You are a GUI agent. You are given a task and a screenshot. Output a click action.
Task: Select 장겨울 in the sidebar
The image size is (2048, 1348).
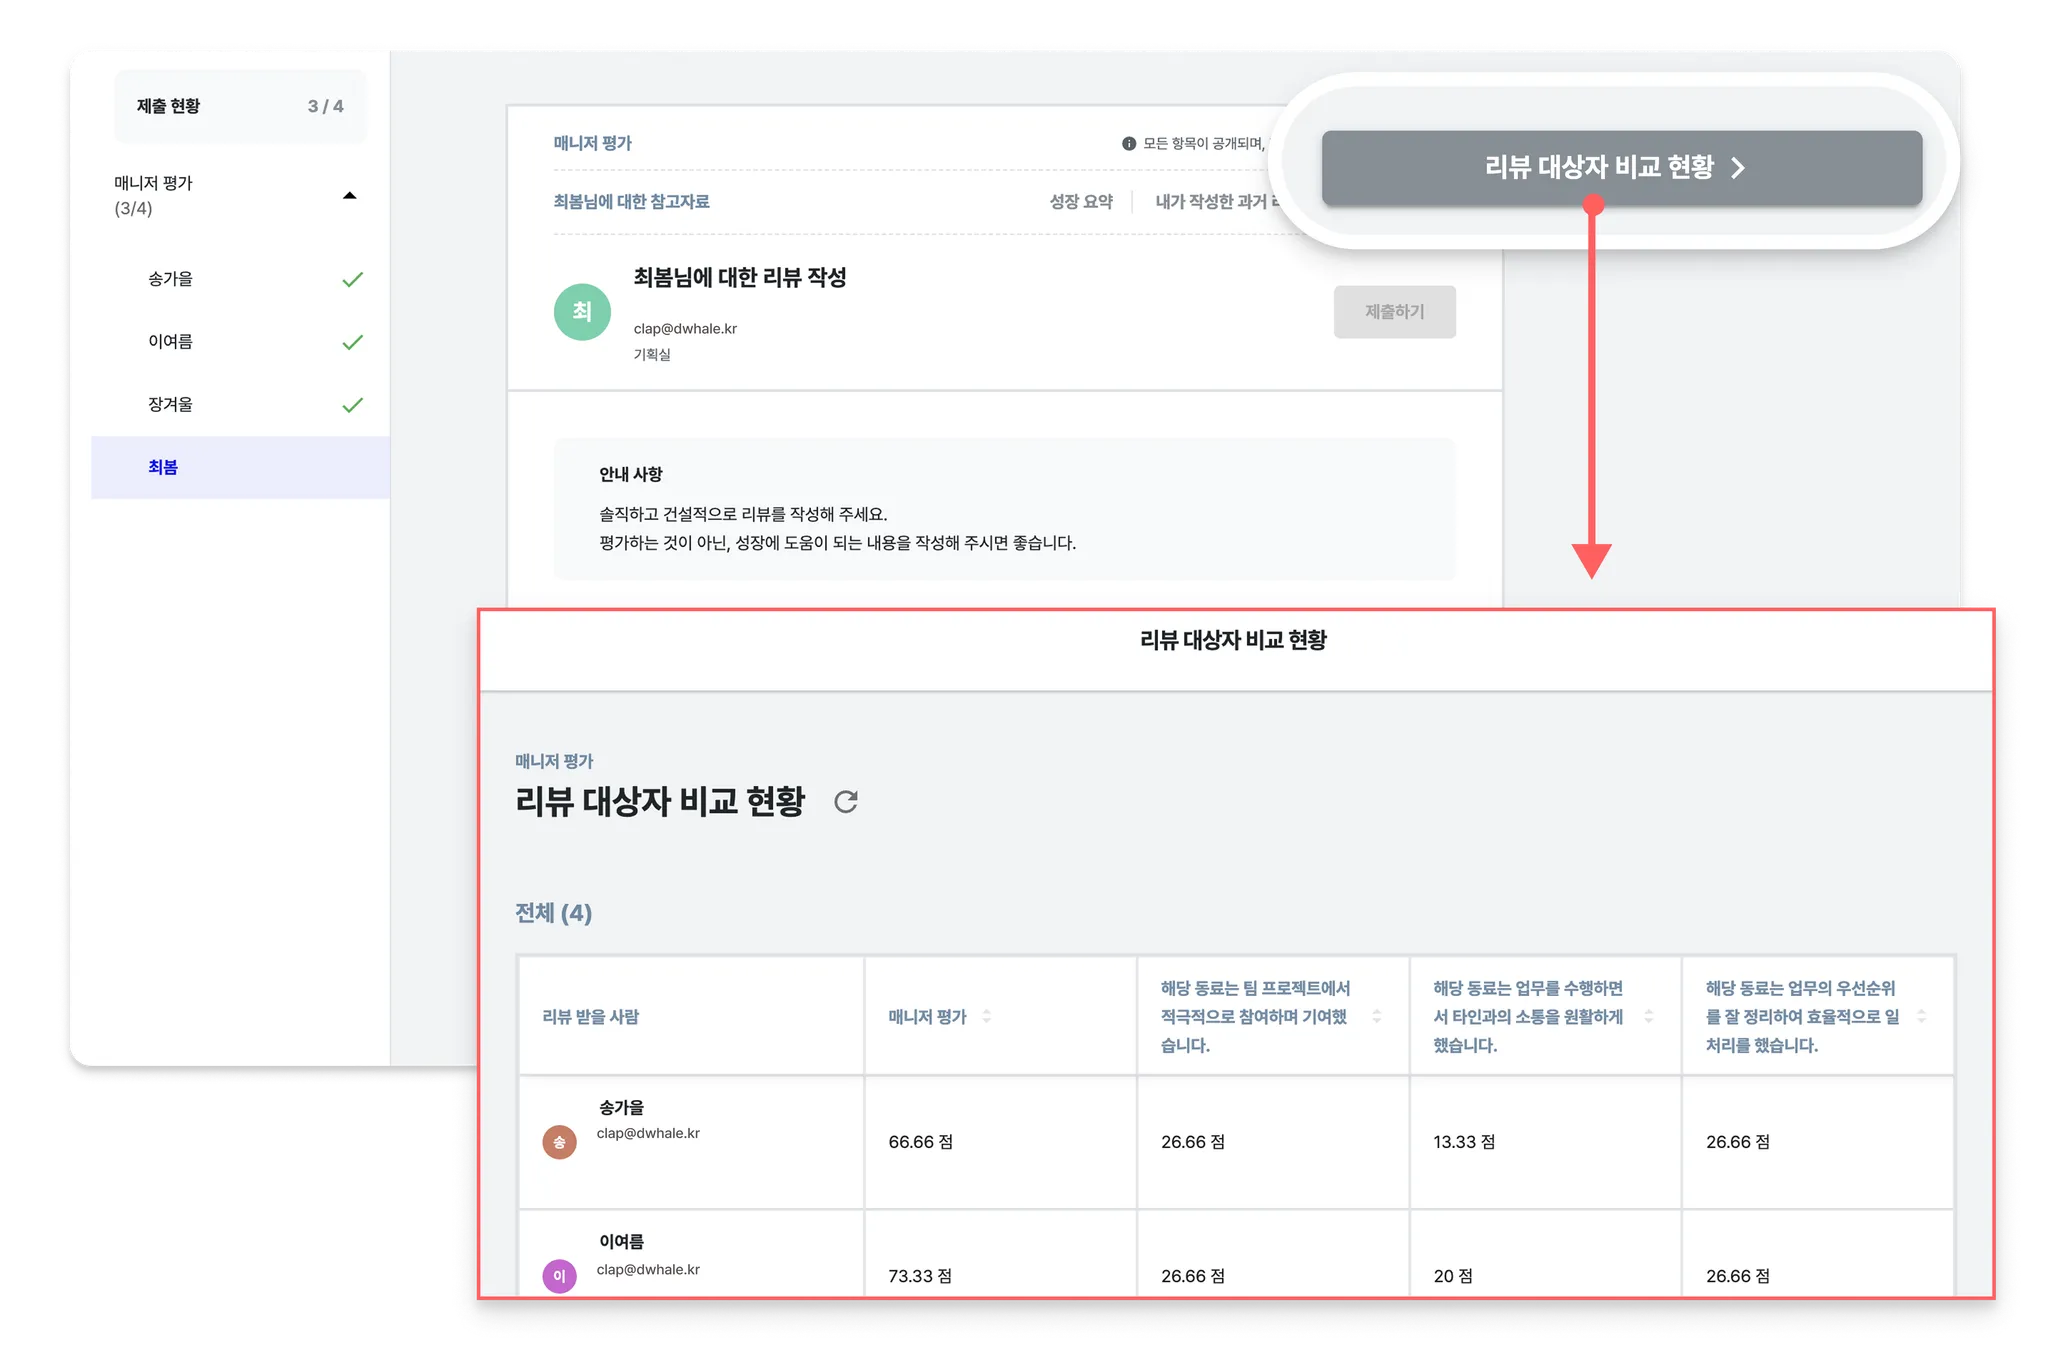240,405
